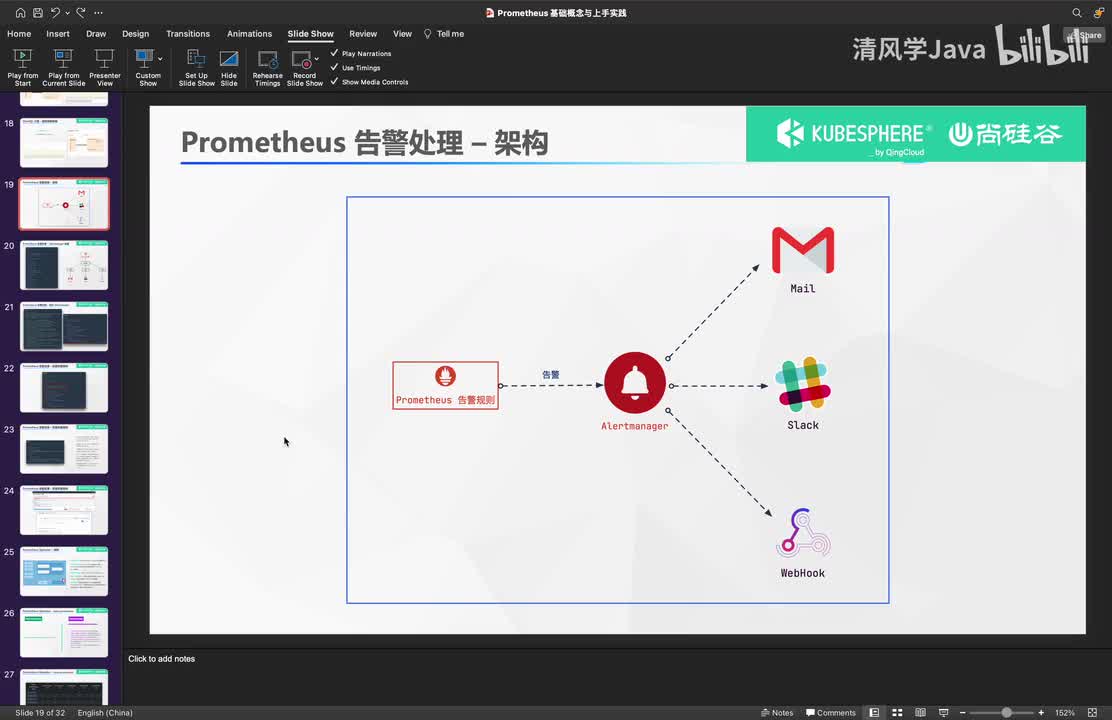The image size is (1112, 720).
Task: Zoom out with minus button
Action: coord(962,713)
